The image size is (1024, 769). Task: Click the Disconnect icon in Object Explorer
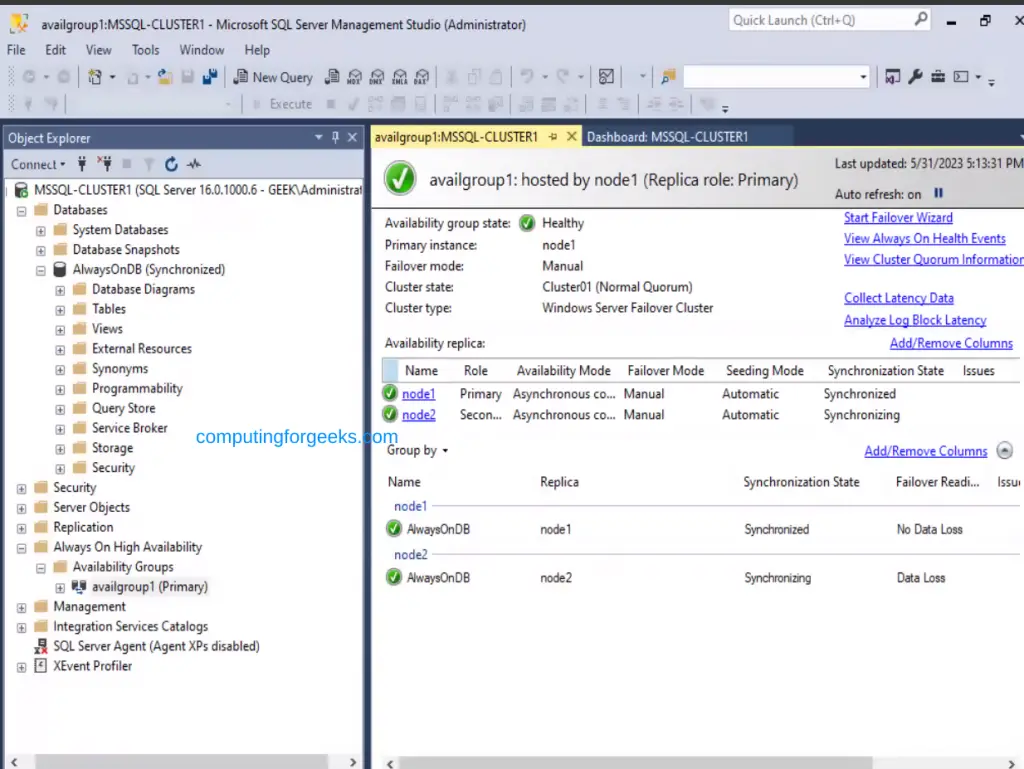coord(104,164)
